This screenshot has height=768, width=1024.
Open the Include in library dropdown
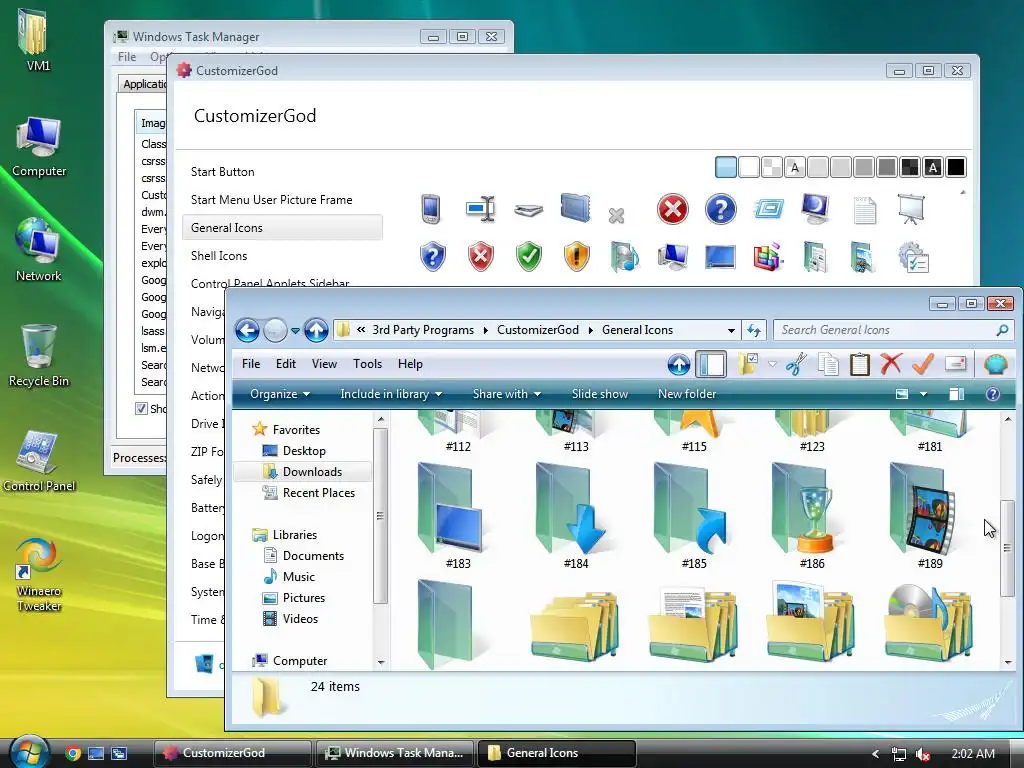pyautogui.click(x=391, y=394)
